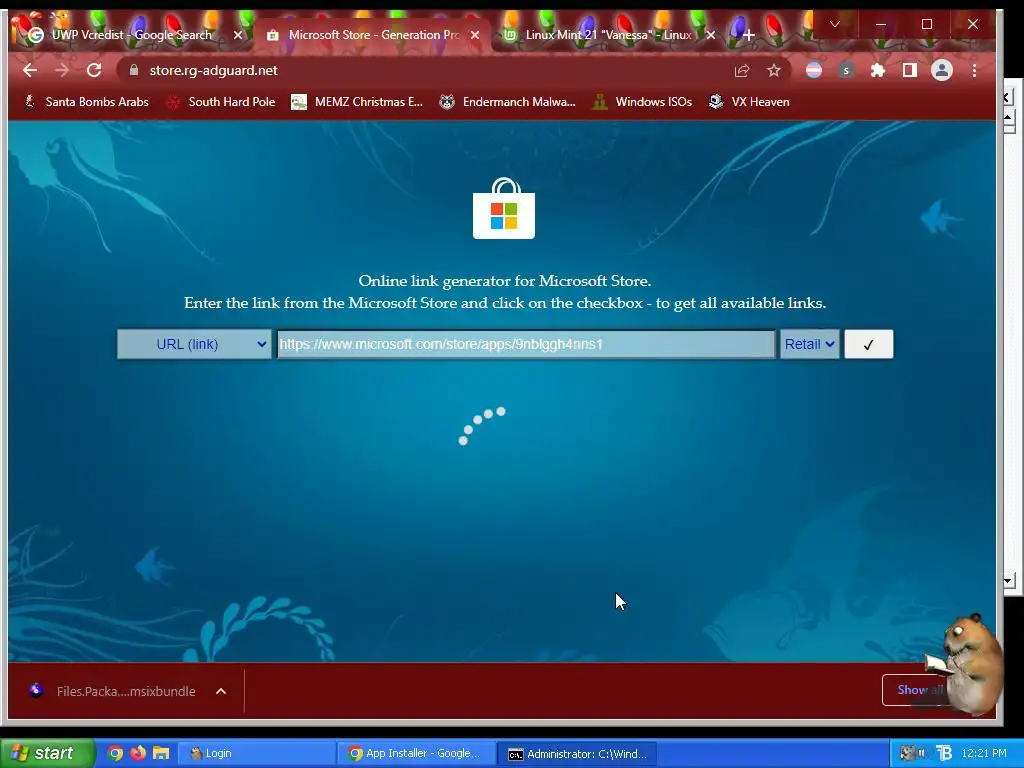Screen dimensions: 1024x768
Task: Open South Hard Pole bookmark
Action: coord(221,102)
